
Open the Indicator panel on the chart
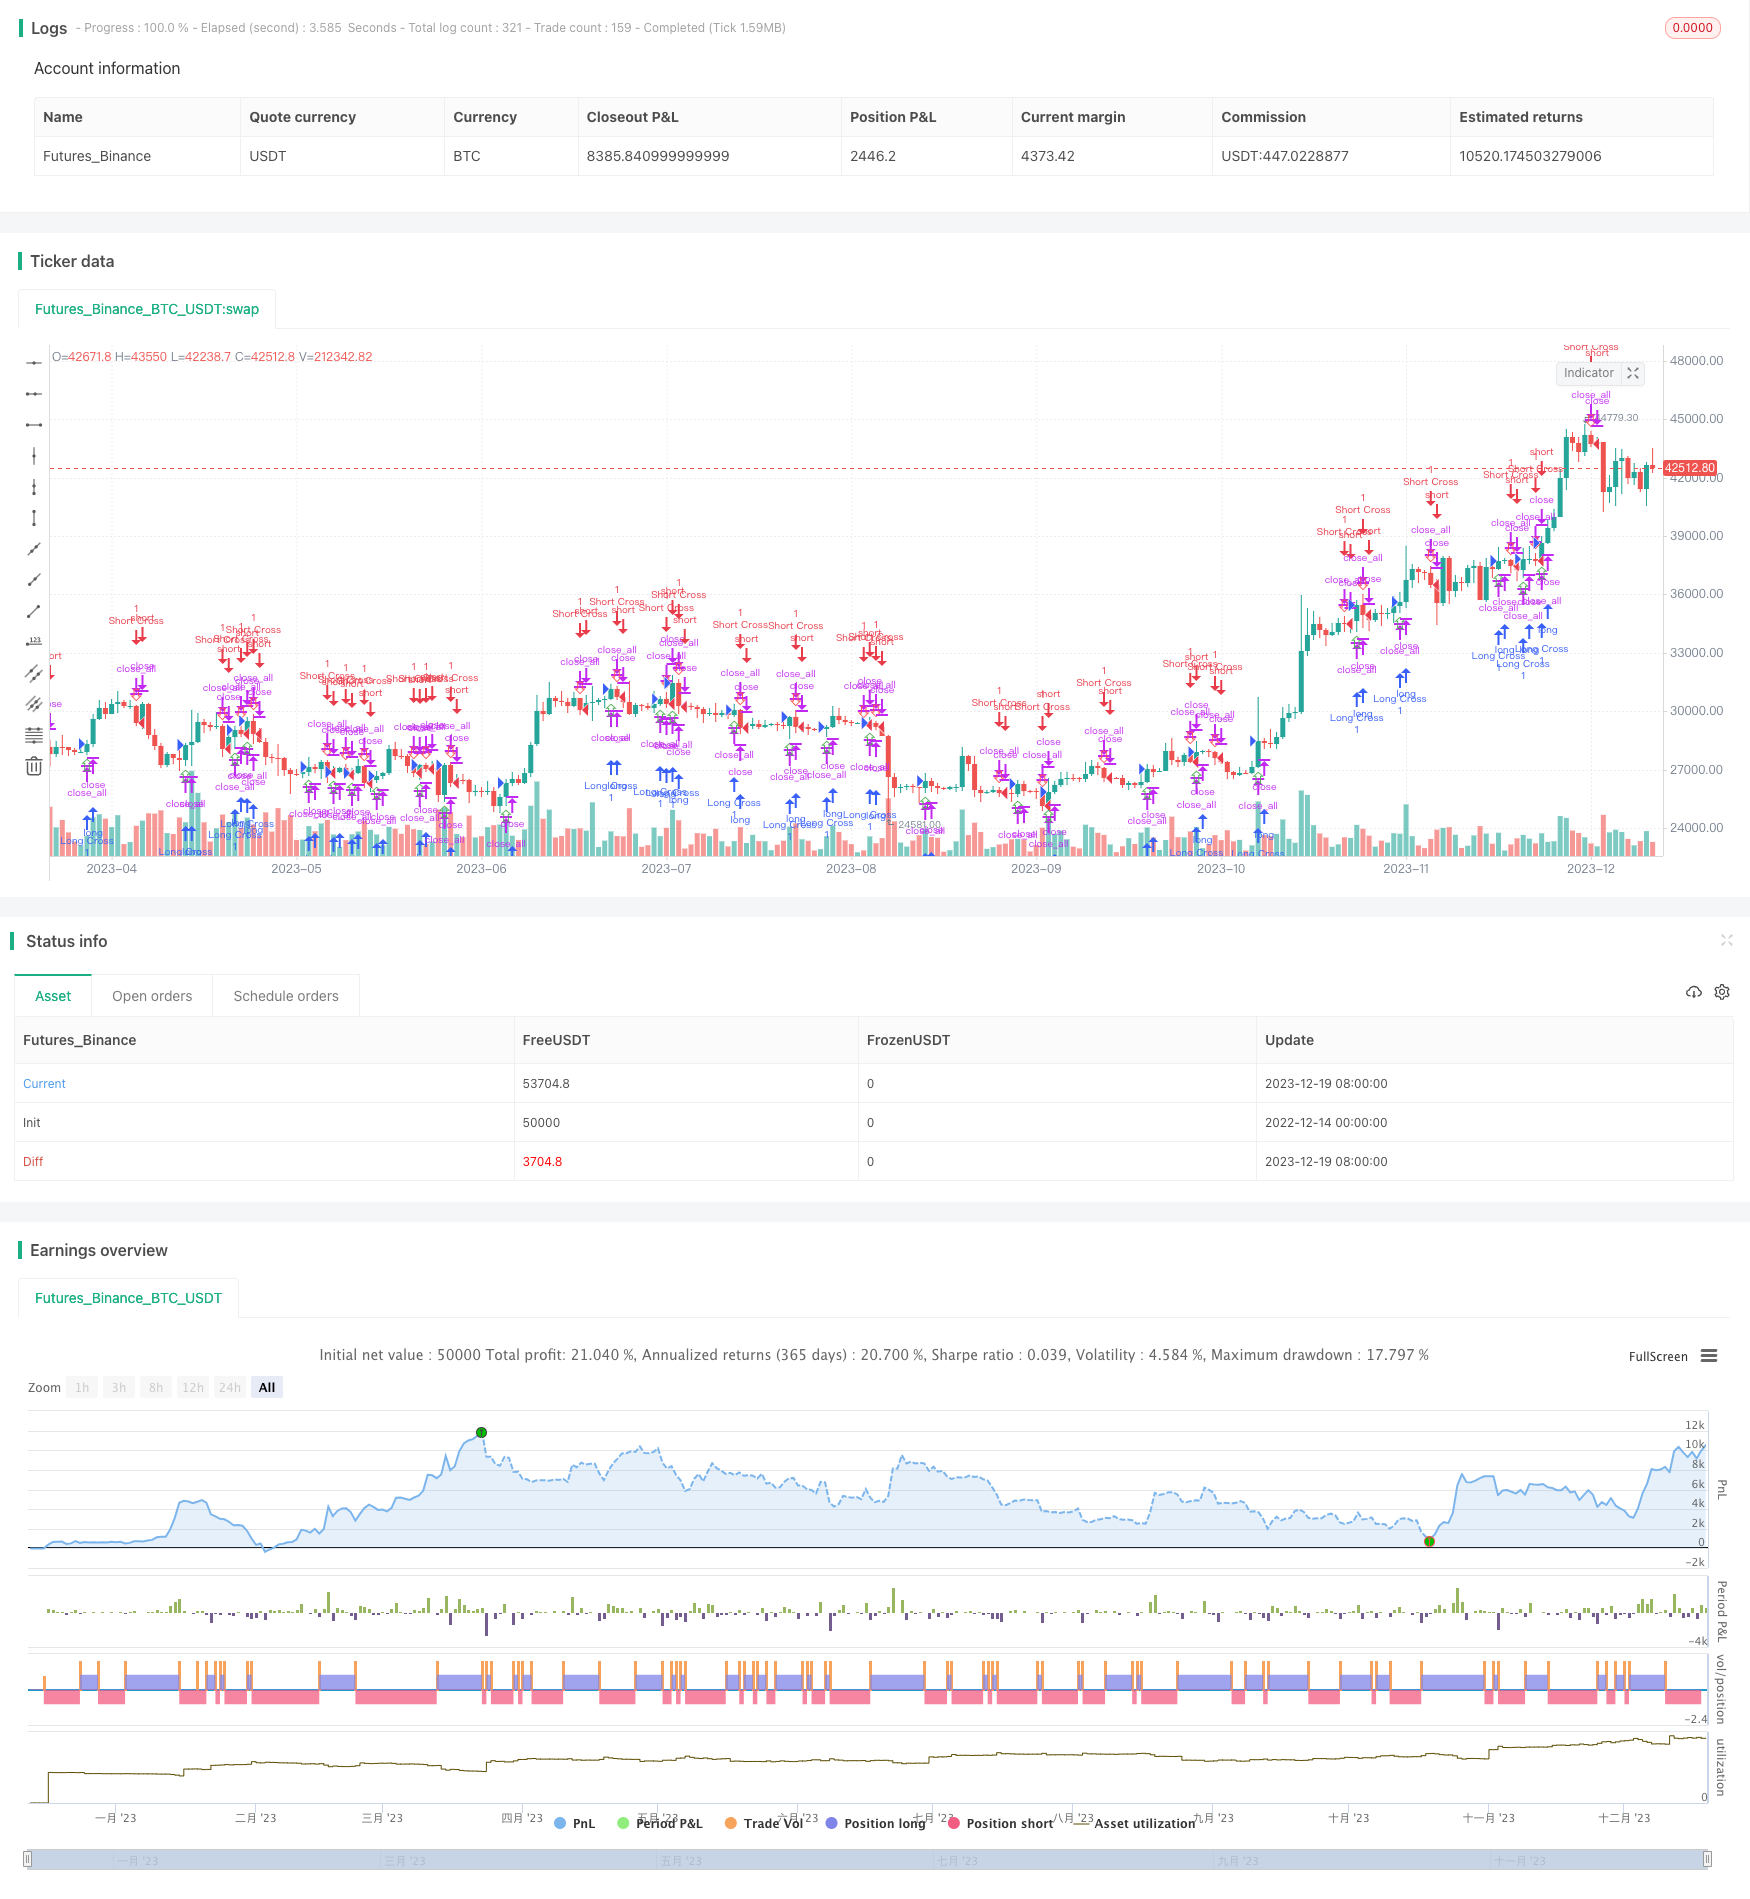pos(1589,373)
